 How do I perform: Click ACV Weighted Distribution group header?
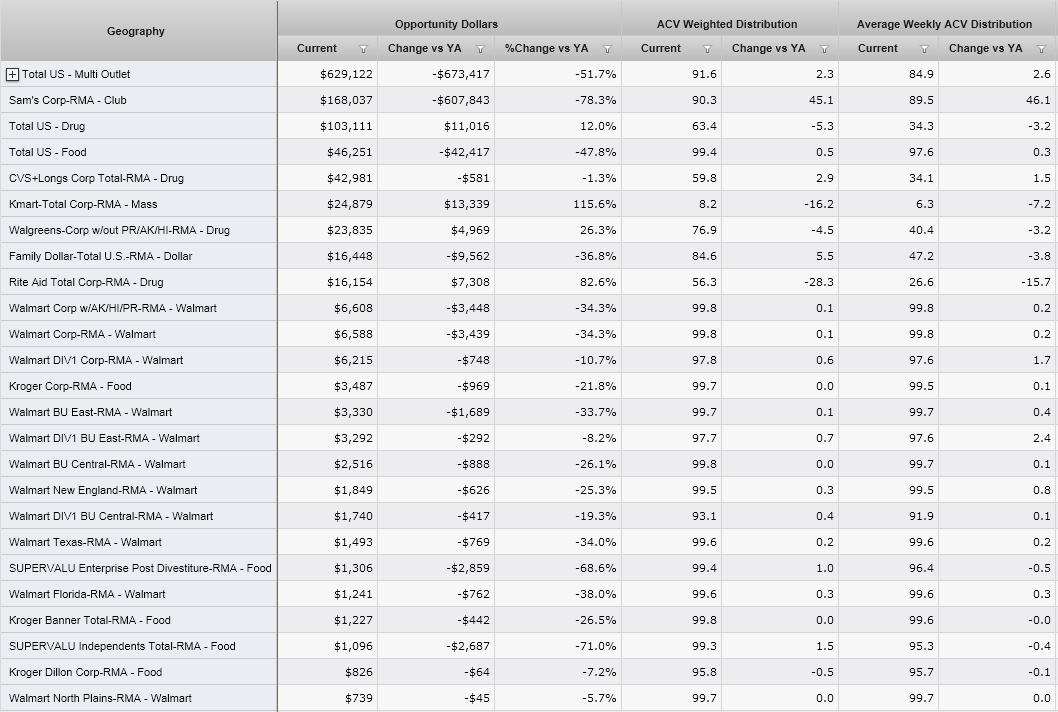click(727, 24)
